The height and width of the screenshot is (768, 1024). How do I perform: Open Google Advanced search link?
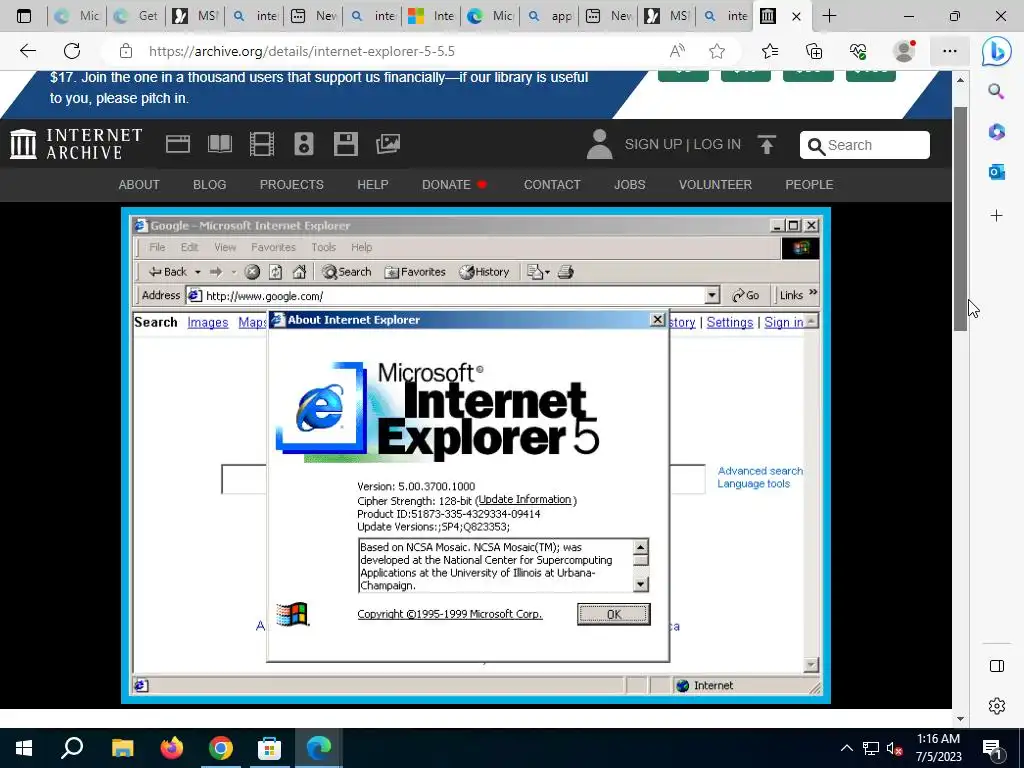(760, 471)
